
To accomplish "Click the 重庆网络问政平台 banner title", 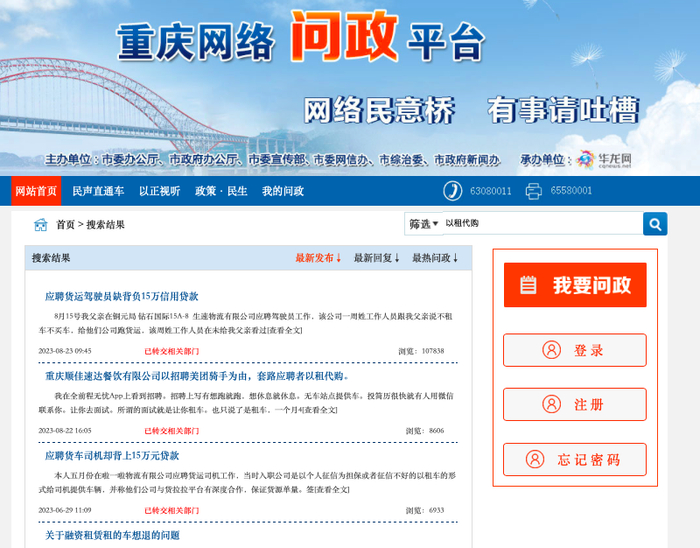I will 300,38.
